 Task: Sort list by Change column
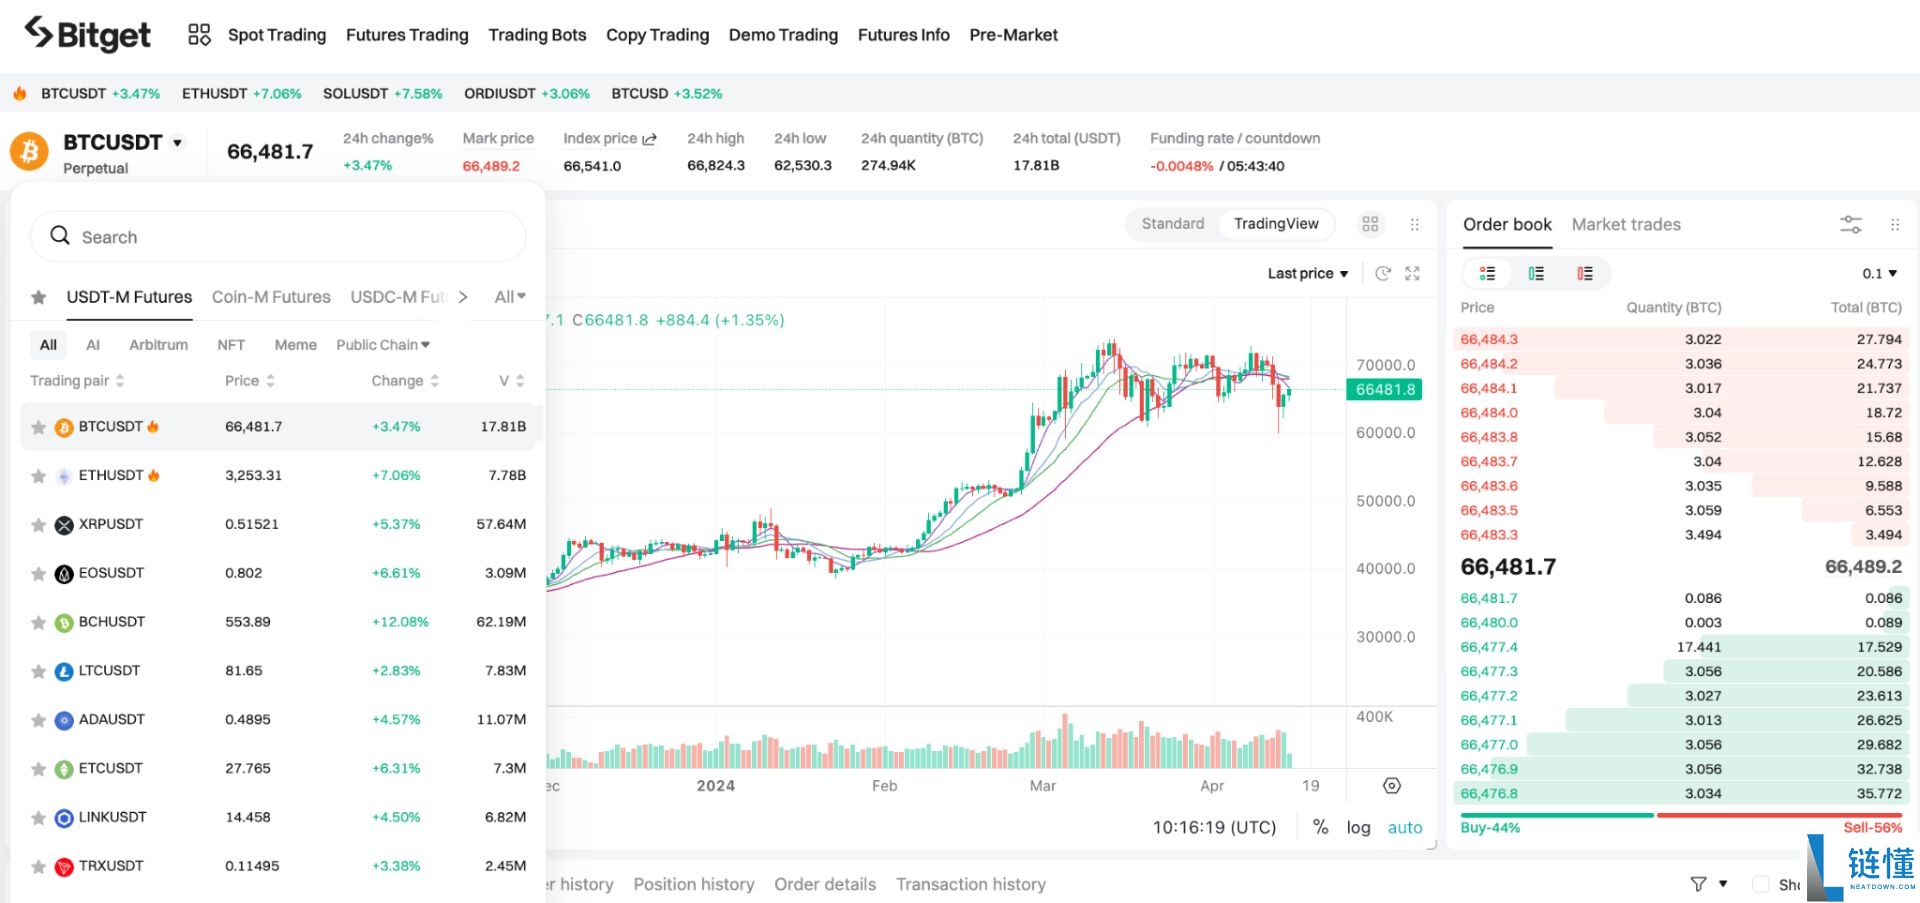[405, 381]
